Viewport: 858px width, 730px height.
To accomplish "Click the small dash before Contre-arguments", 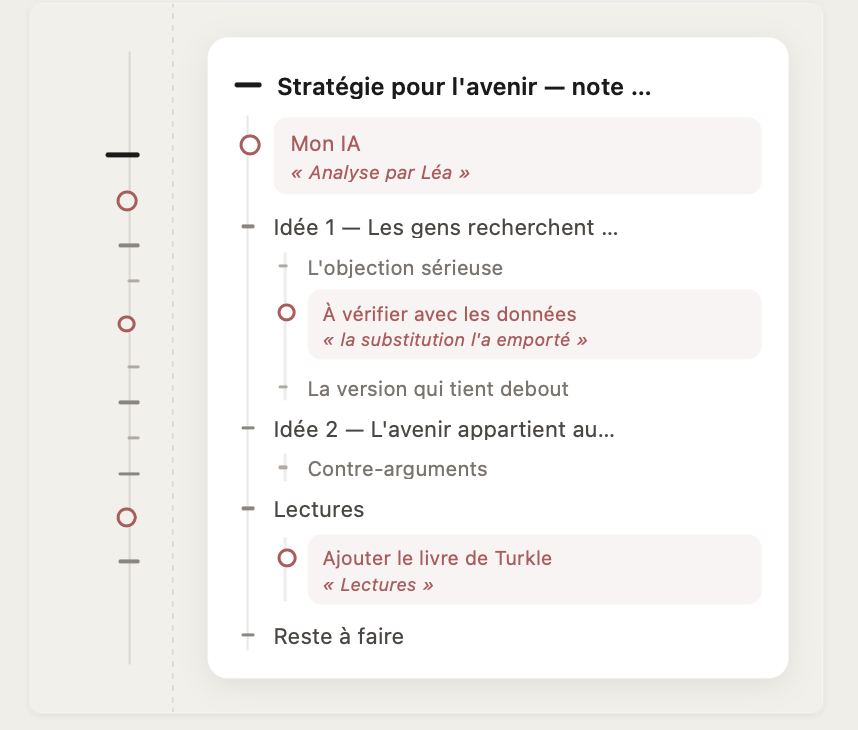I will 283,467.
